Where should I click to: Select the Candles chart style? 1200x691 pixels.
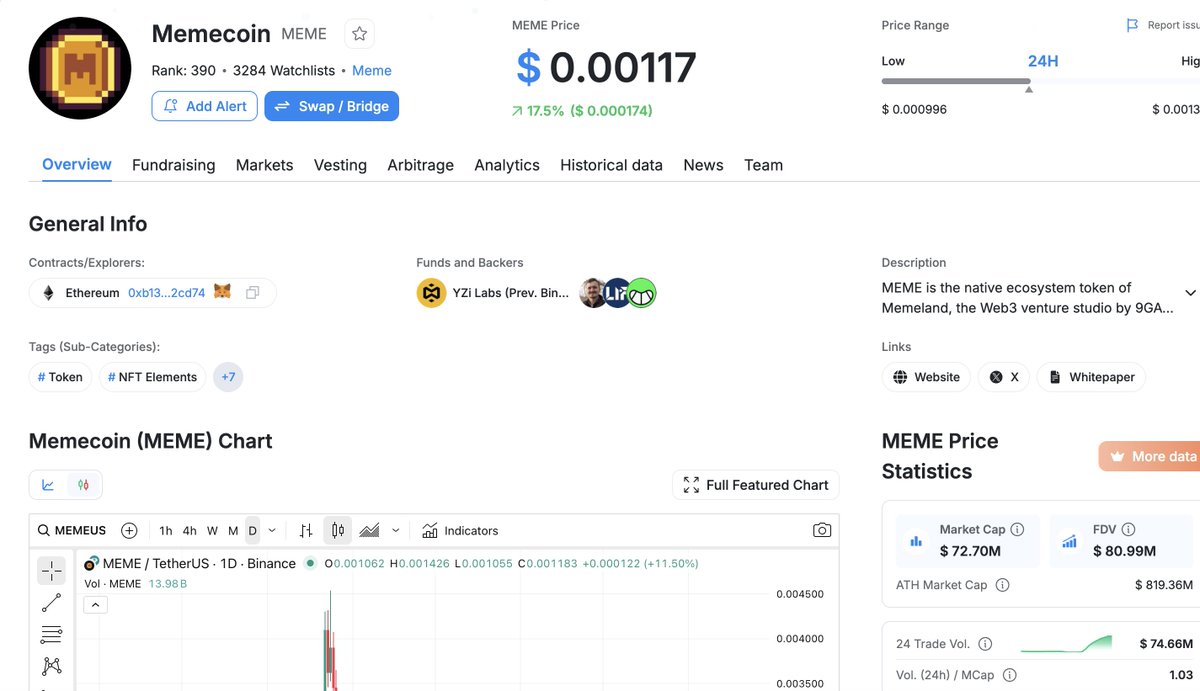338,531
